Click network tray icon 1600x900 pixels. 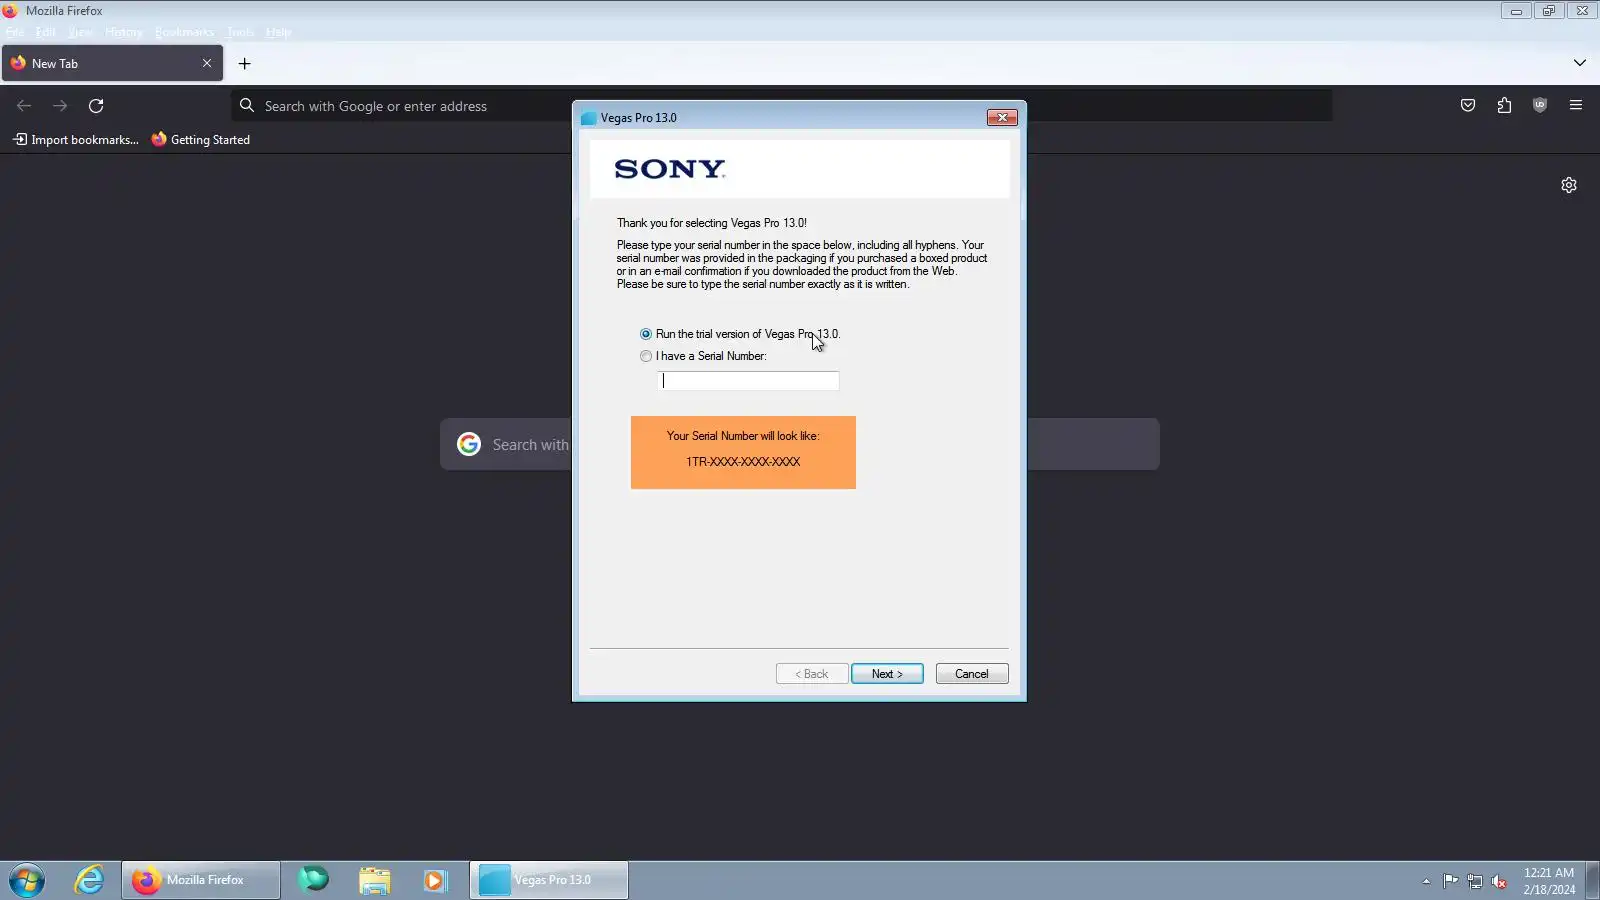click(1475, 881)
